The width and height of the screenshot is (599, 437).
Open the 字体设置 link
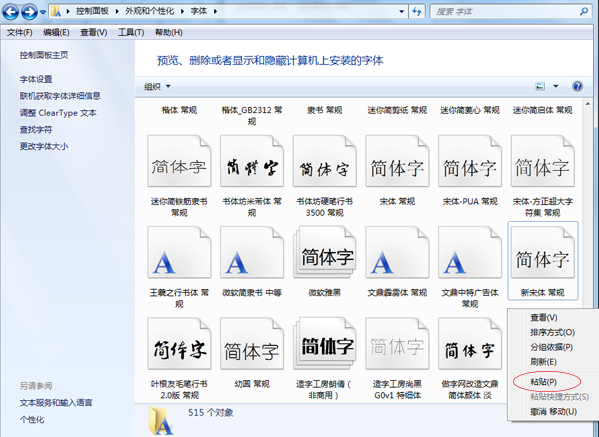point(36,79)
